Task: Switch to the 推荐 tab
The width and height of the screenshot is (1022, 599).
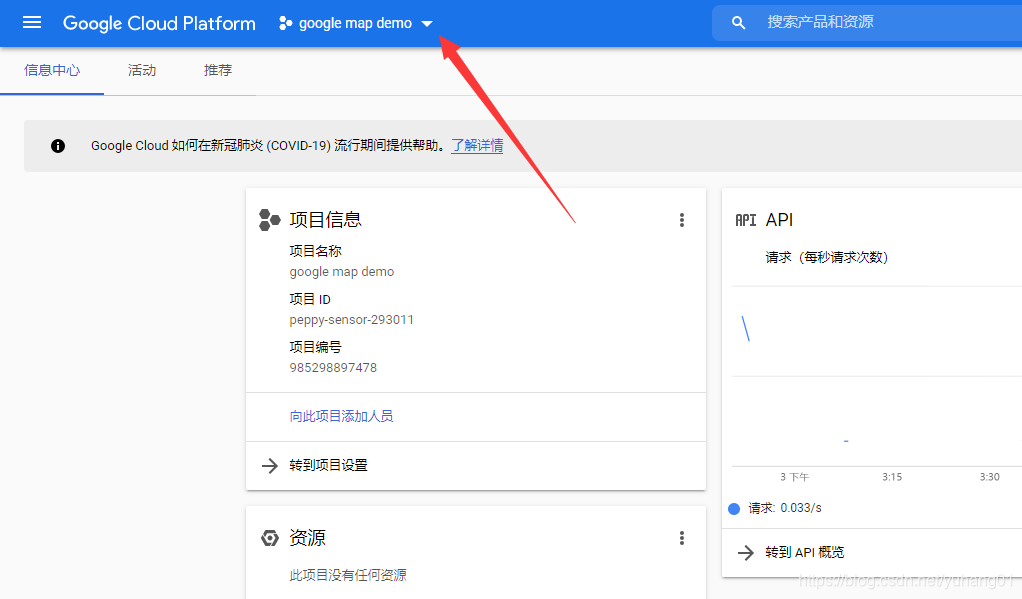Action: (x=218, y=70)
